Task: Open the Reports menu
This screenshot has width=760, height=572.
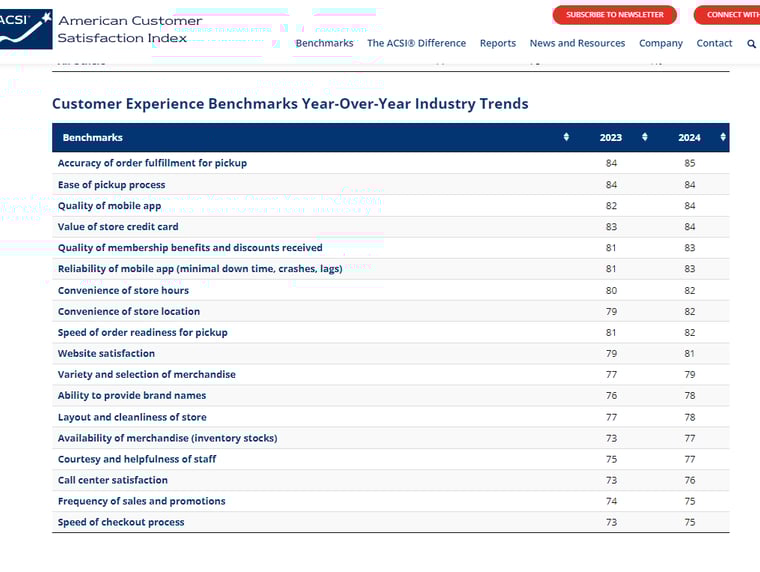Action: point(498,43)
